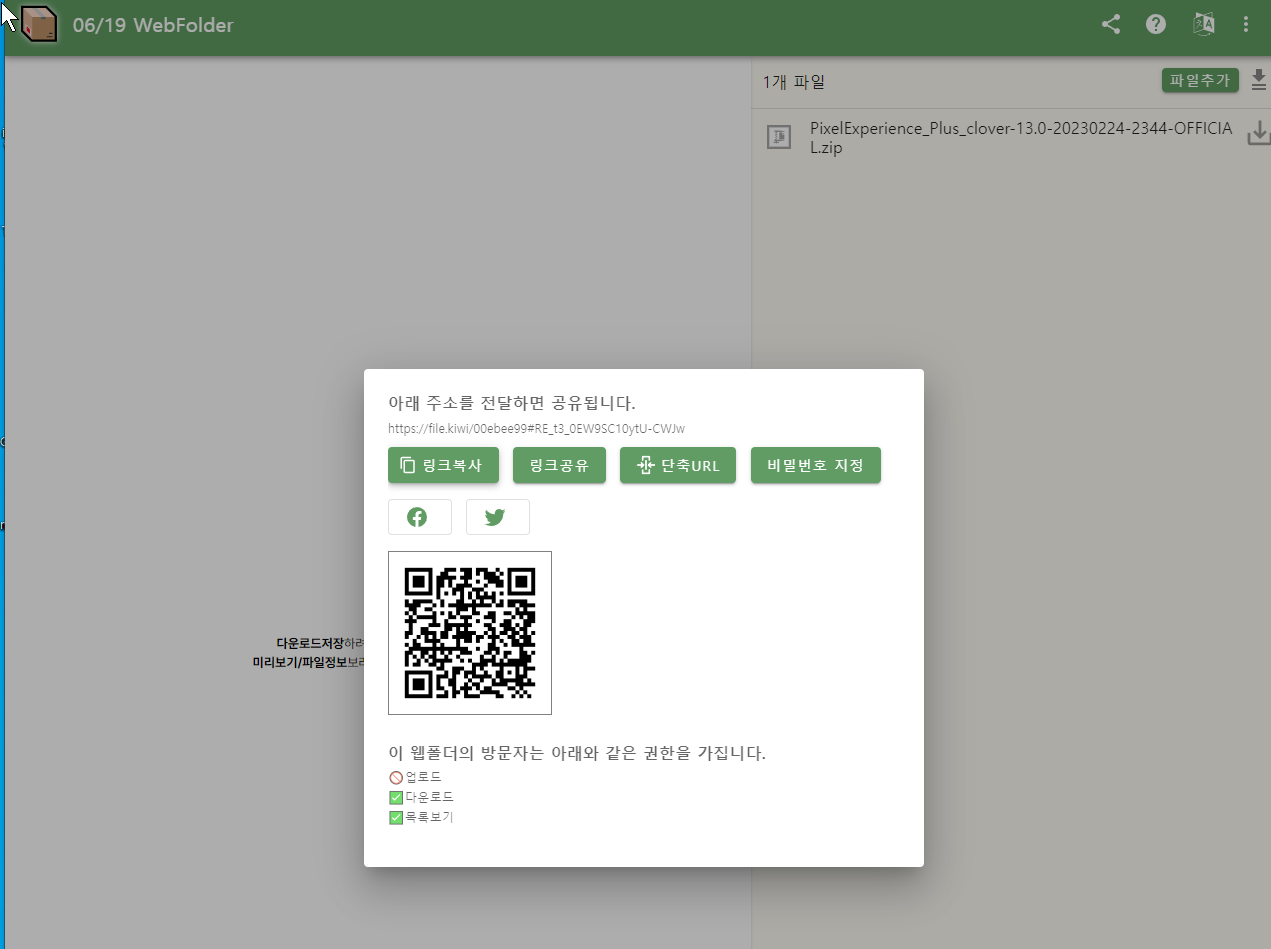
Task: Click PixelExperience_Plus_clover zip file name
Action: click(x=1021, y=138)
